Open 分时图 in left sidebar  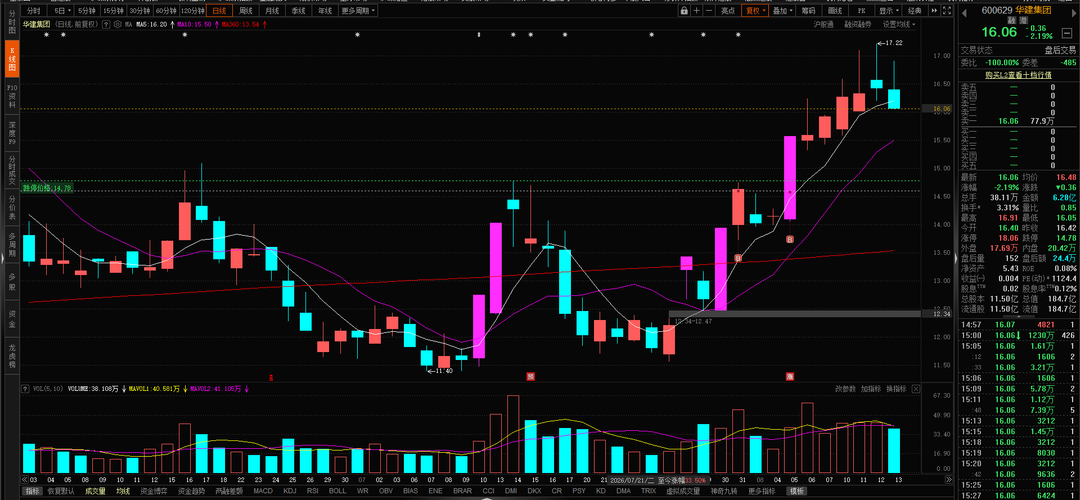[x=12, y=22]
